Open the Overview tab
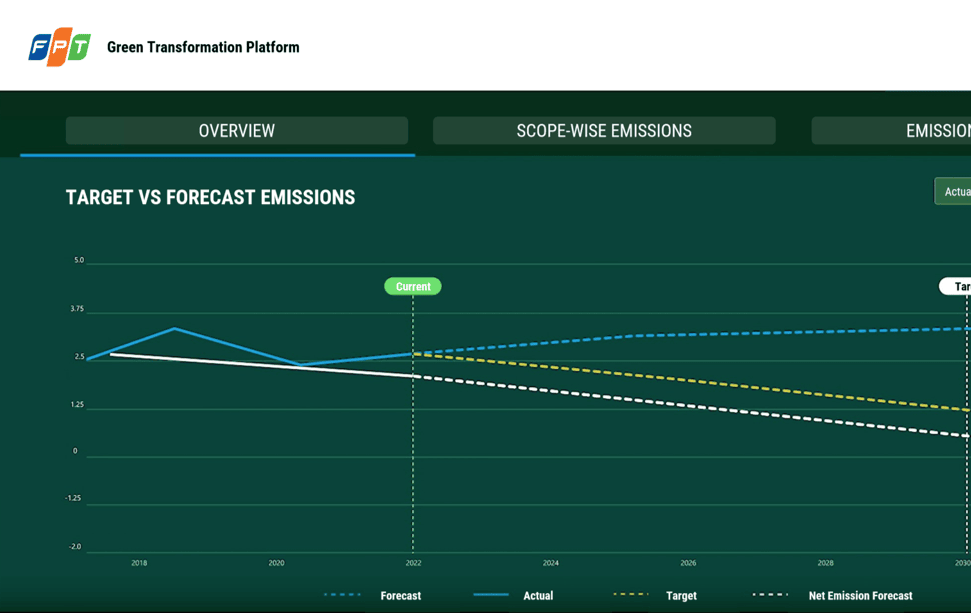This screenshot has height=613, width=971. (x=237, y=131)
